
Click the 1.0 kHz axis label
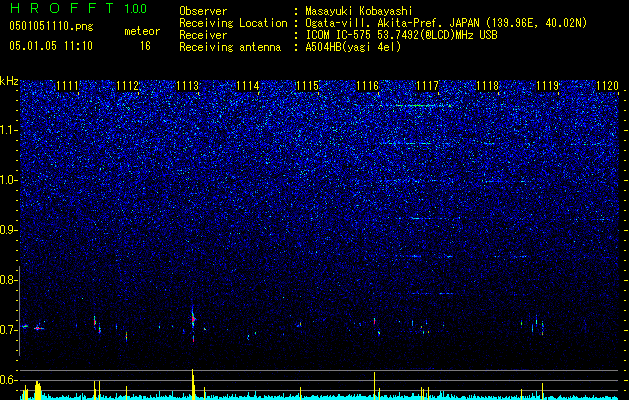click(x=8, y=180)
